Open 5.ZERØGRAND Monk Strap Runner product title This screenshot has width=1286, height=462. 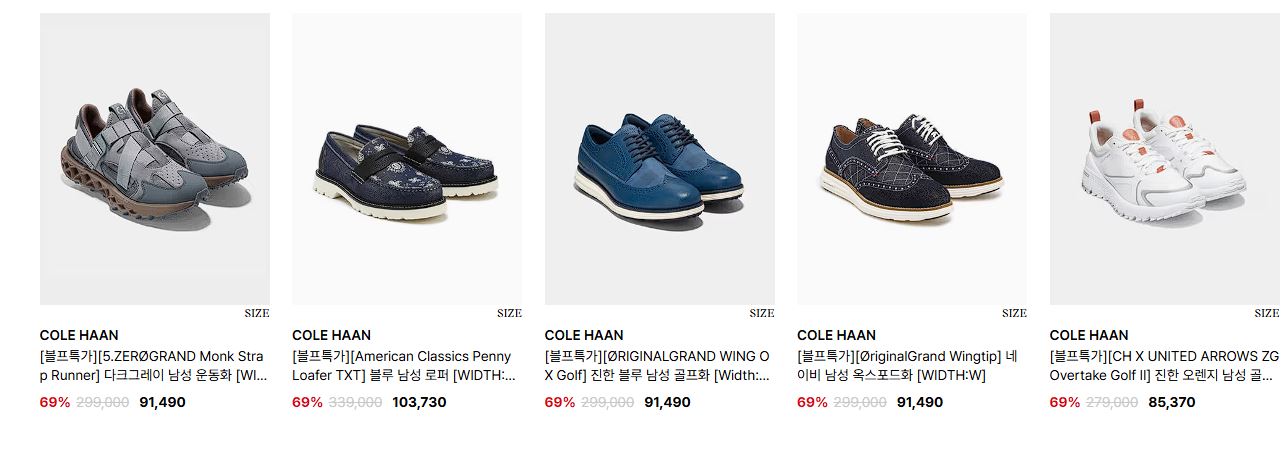(154, 366)
